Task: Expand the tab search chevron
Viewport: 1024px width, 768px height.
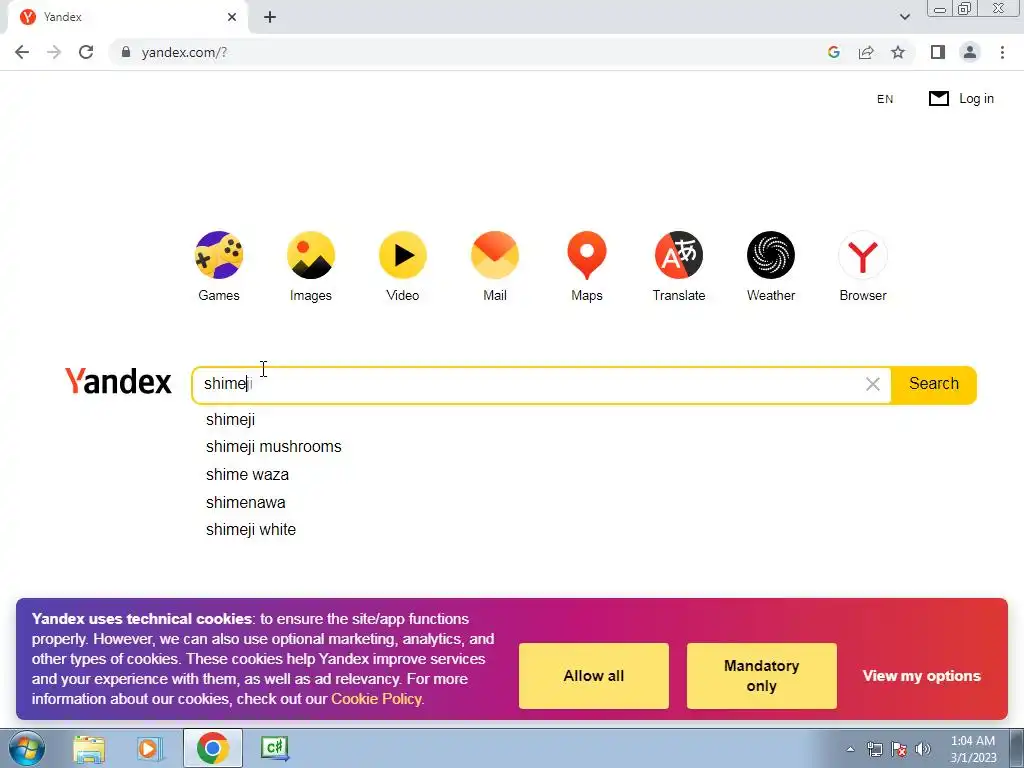Action: pyautogui.click(x=904, y=17)
